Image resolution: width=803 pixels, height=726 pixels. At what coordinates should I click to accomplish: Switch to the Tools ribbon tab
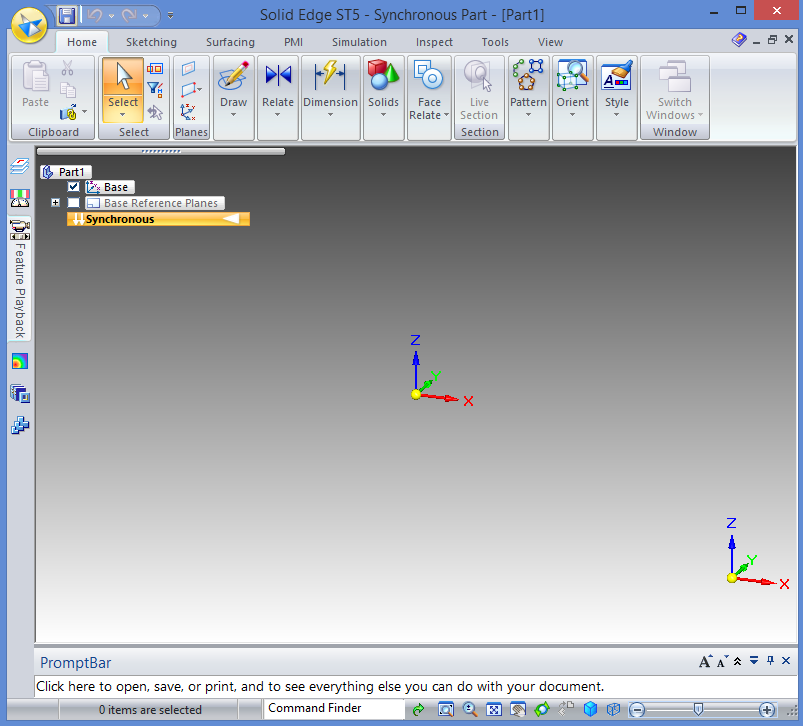point(495,42)
